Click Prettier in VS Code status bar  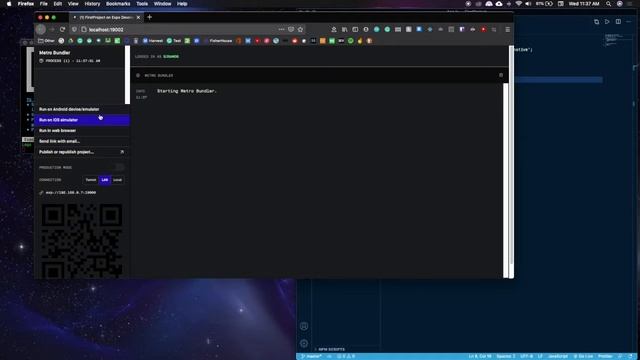point(605,356)
